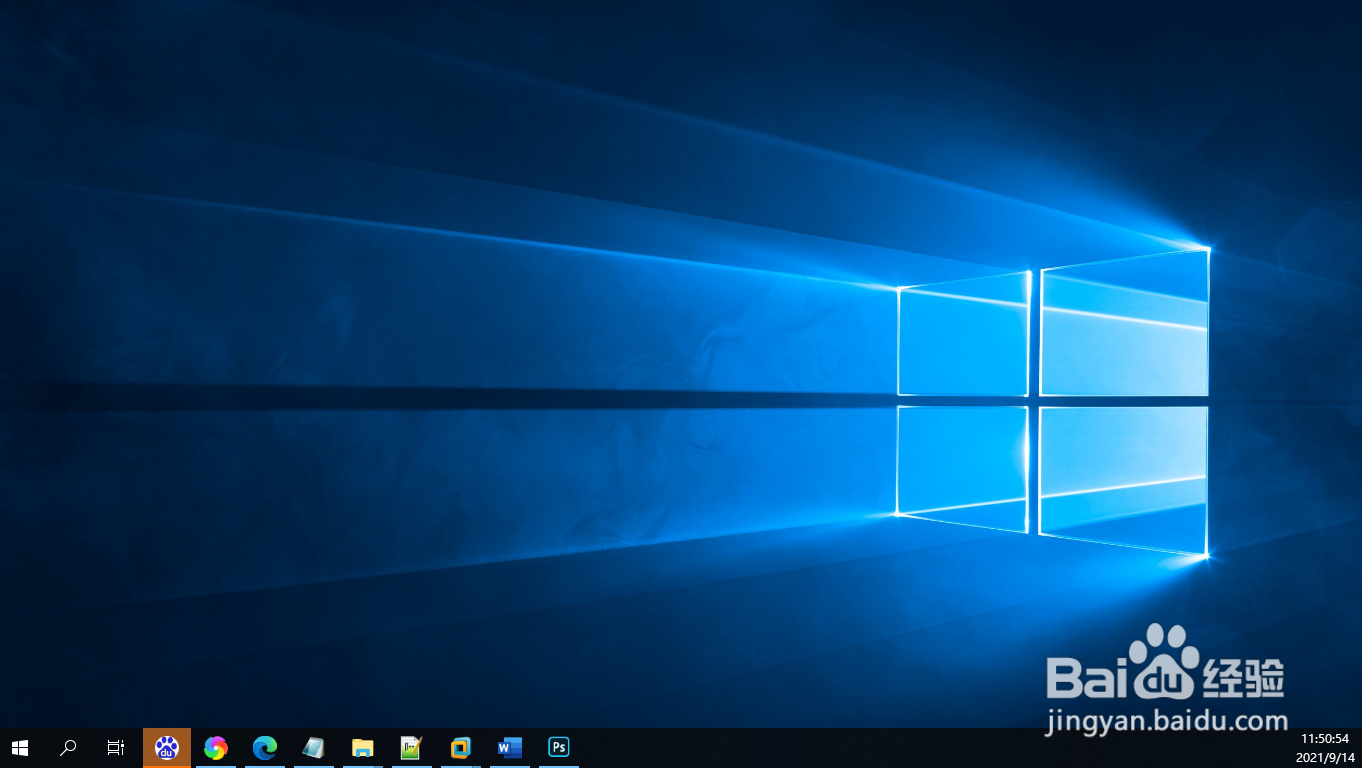
Task: Open the colorful pinwheel browser icon
Action: point(215,747)
